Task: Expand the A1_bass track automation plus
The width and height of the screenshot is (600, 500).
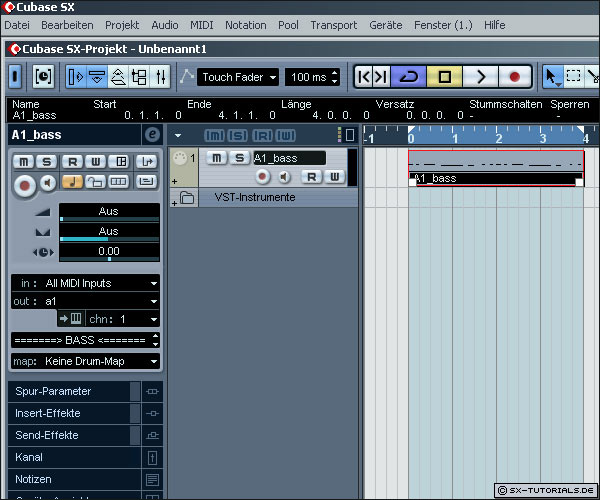Action: [174, 181]
